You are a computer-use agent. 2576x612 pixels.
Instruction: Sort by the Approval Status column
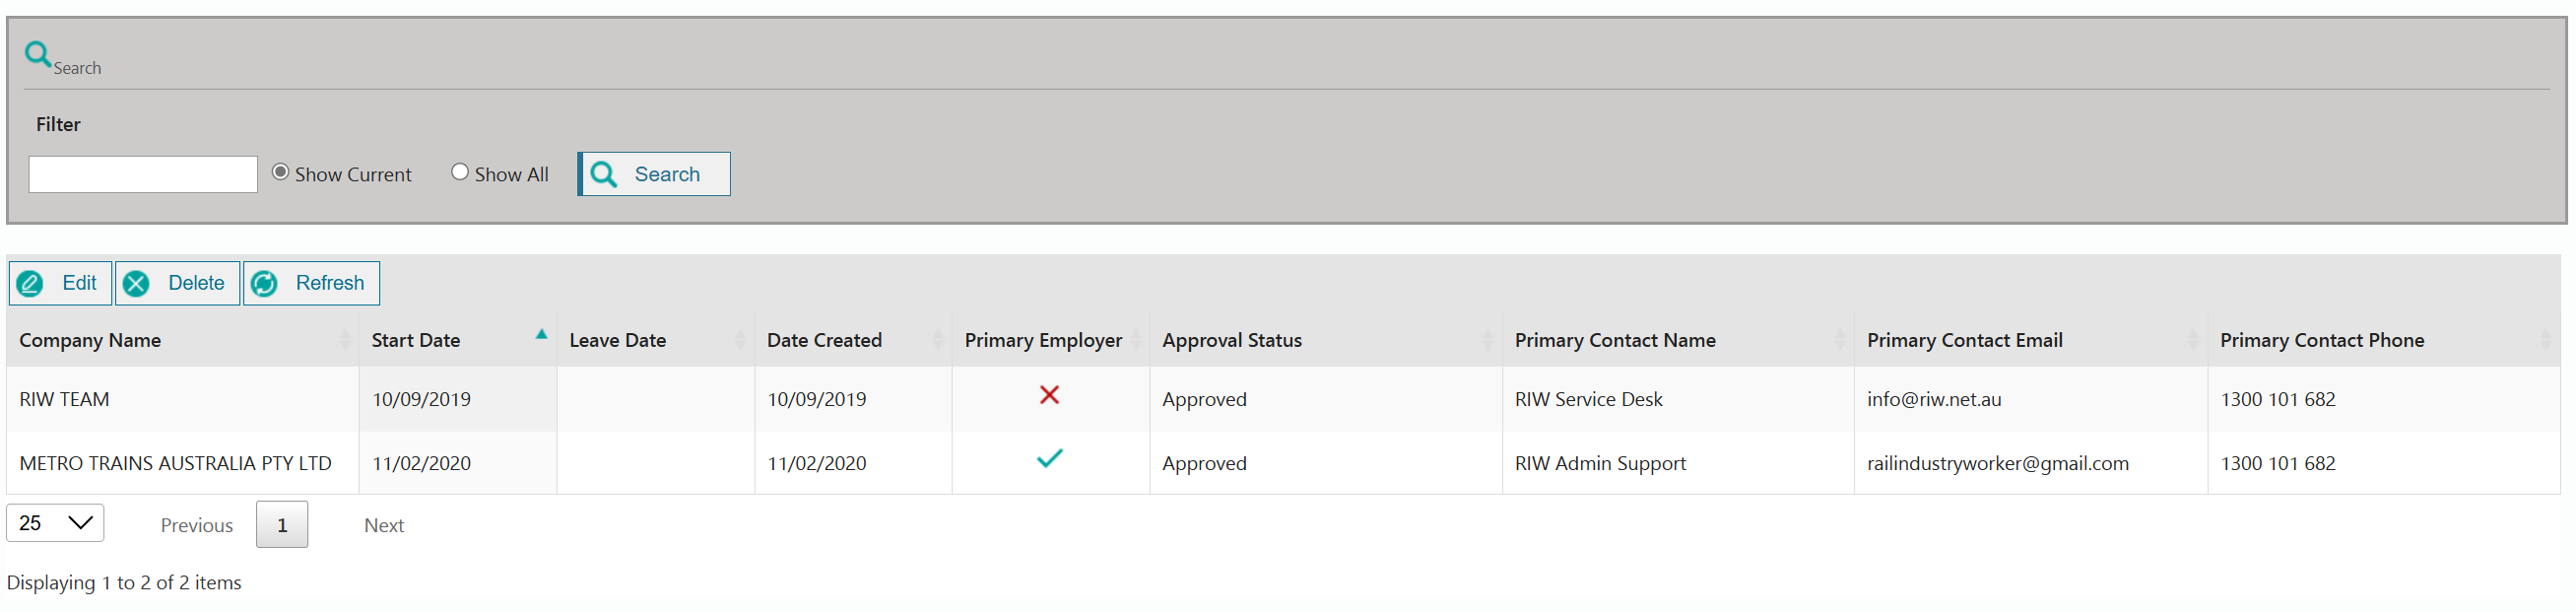tap(1232, 341)
